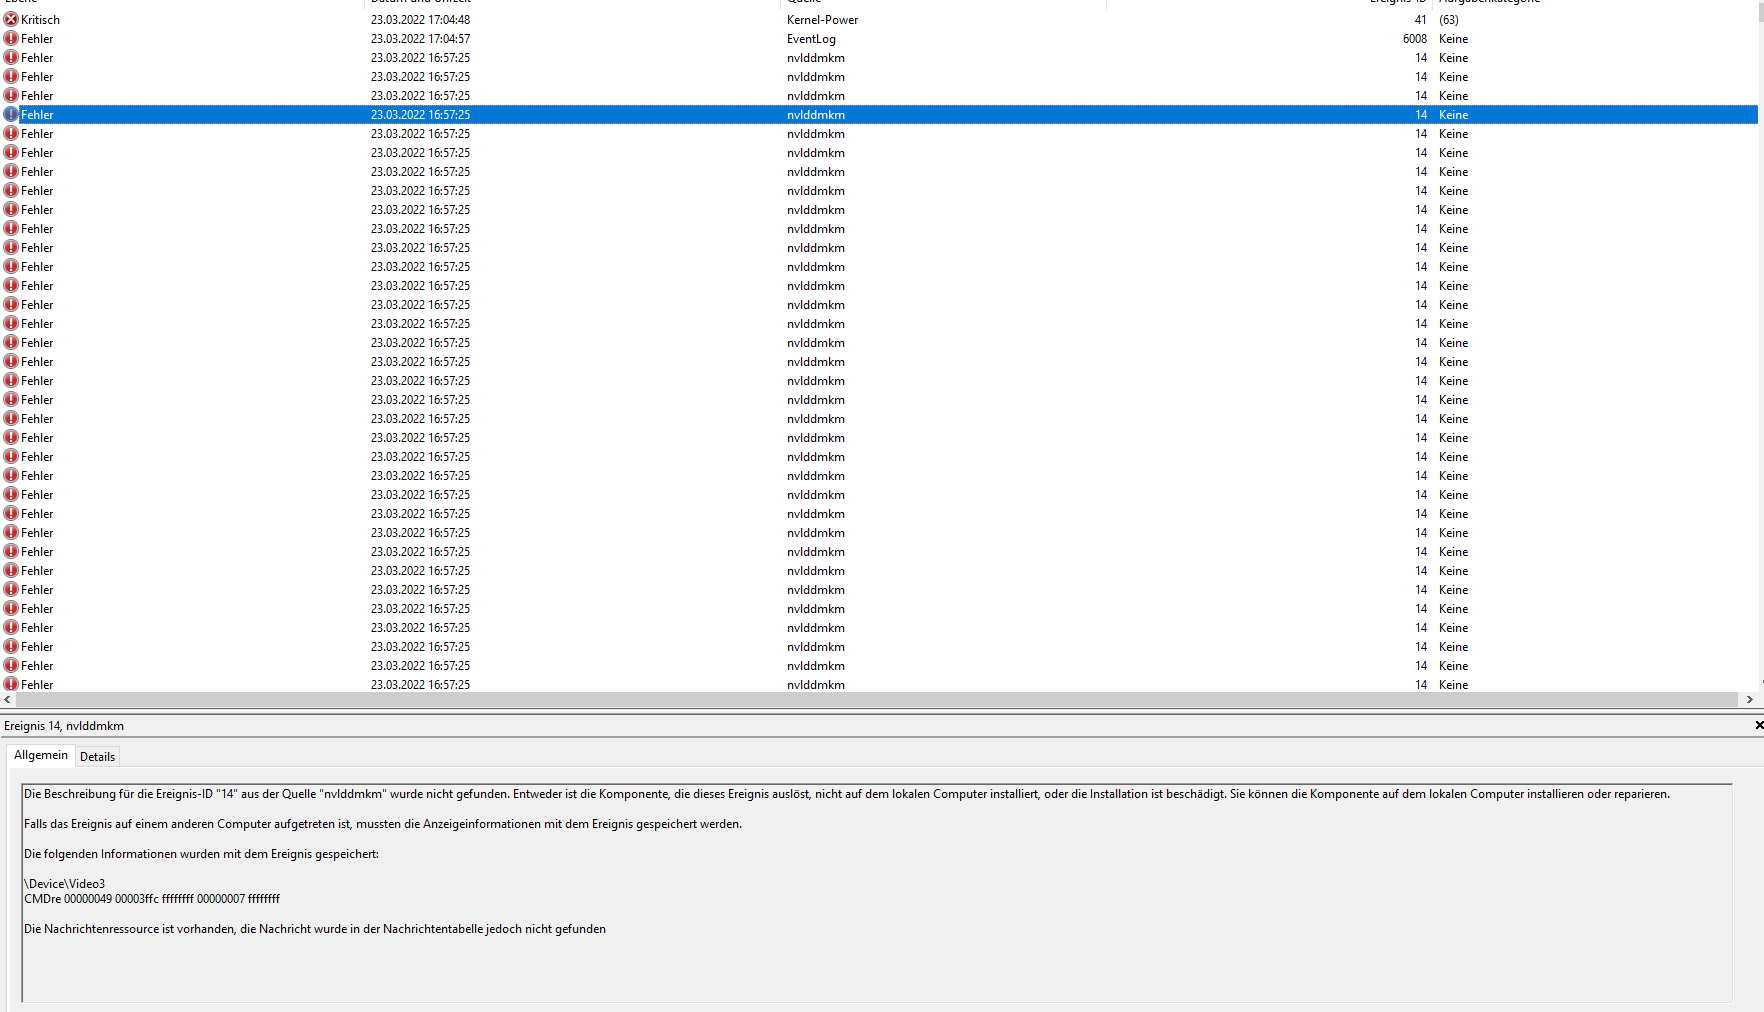Select the Kritisch event level text
The width and height of the screenshot is (1764, 1012).
tap(40, 20)
